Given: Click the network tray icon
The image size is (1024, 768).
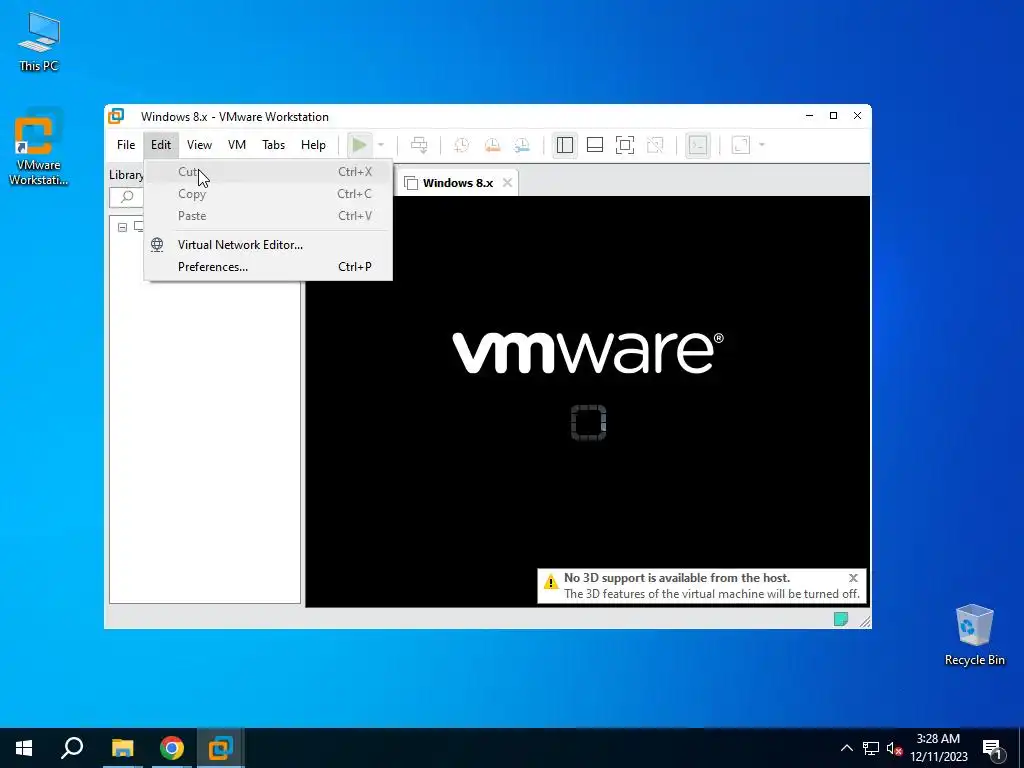Looking at the screenshot, I should 871,748.
